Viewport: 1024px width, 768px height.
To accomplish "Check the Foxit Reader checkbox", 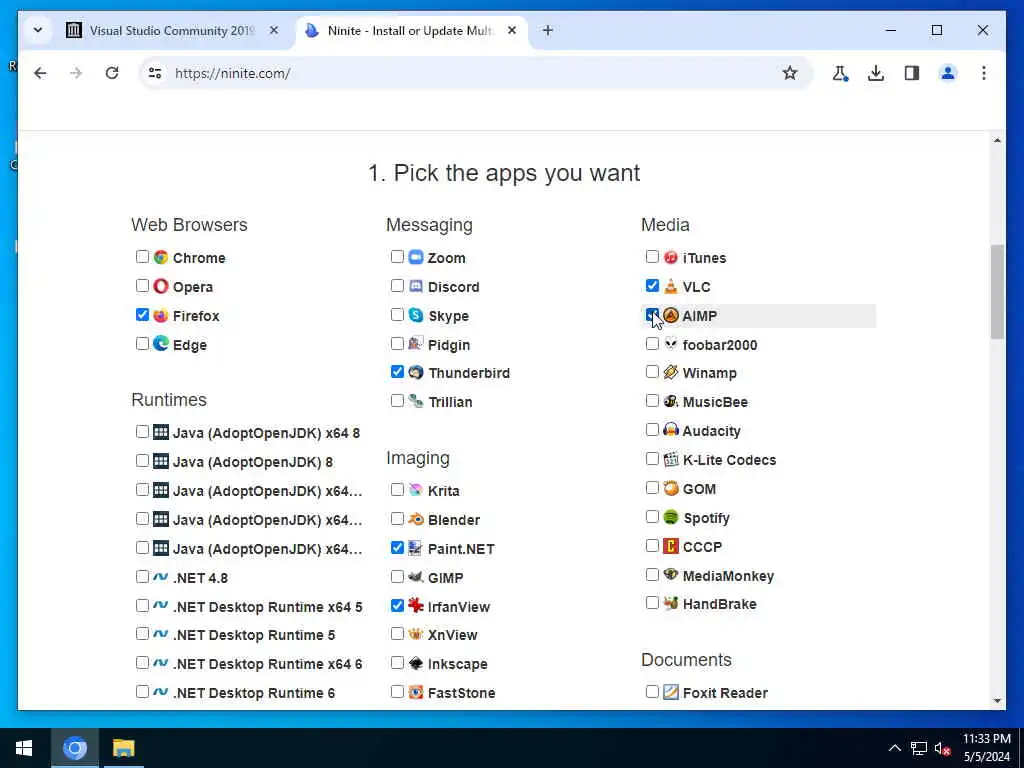I will [x=652, y=691].
